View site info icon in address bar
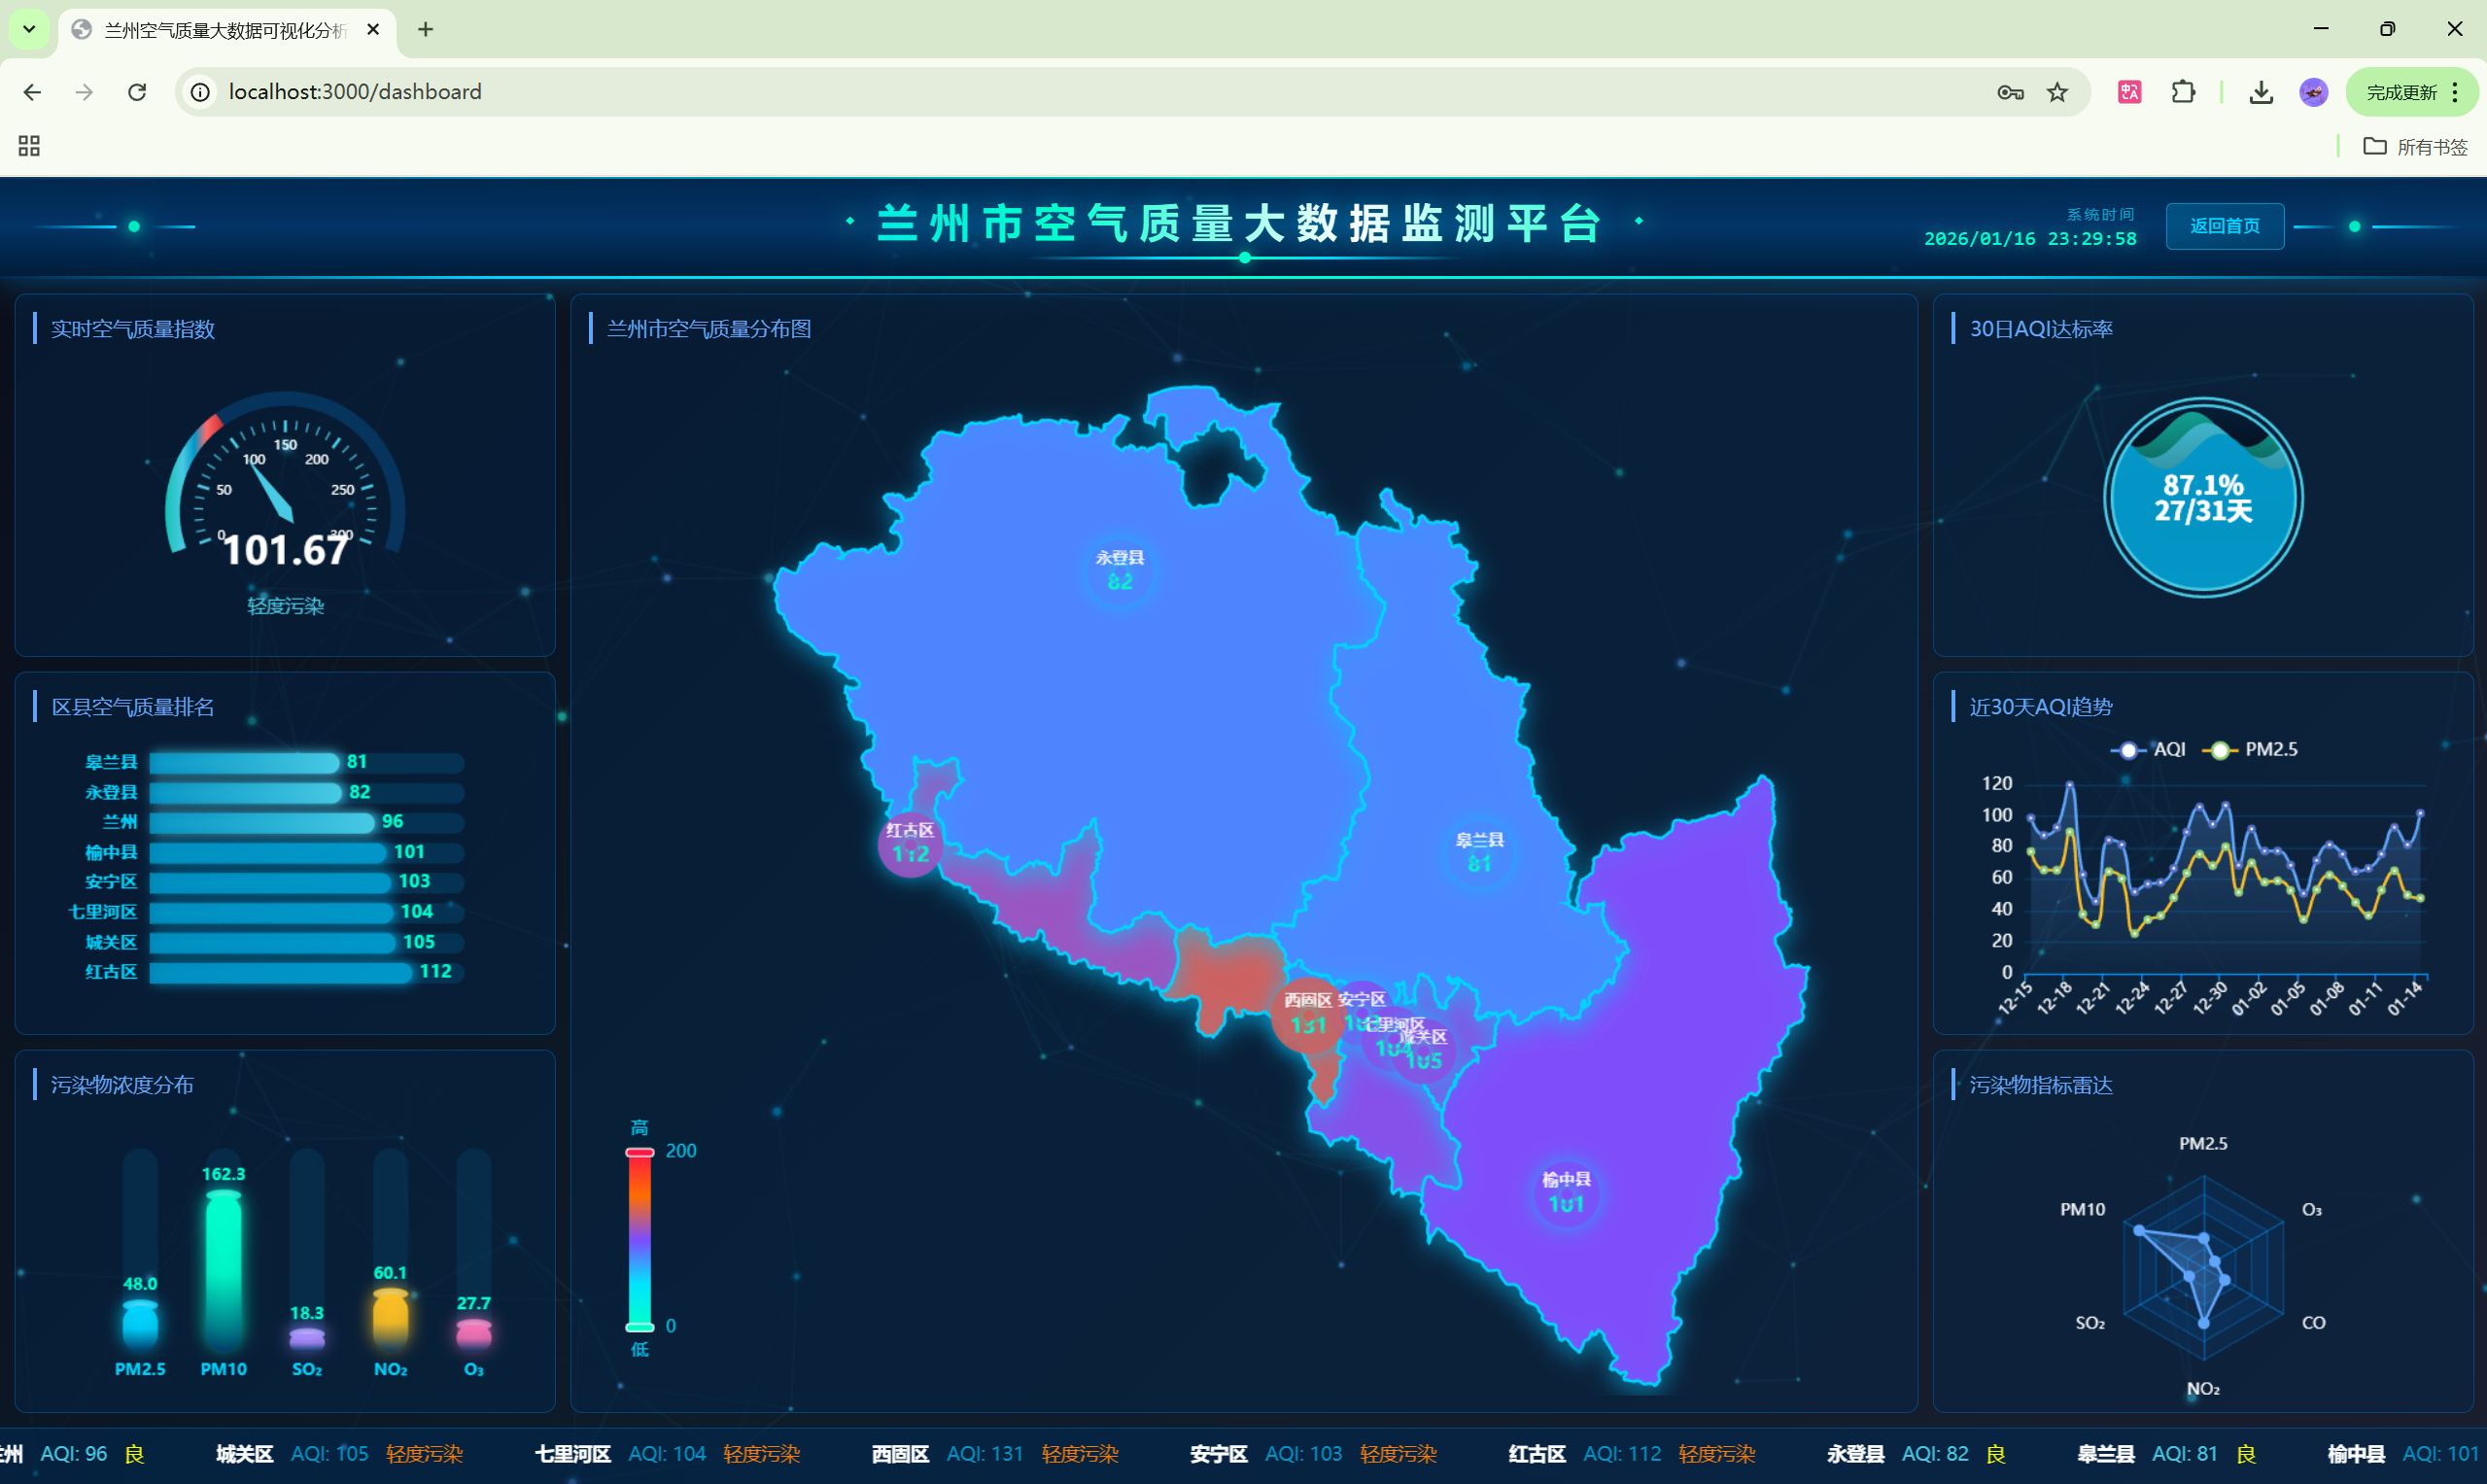Screen dimensions: 2487x1484 point(201,92)
